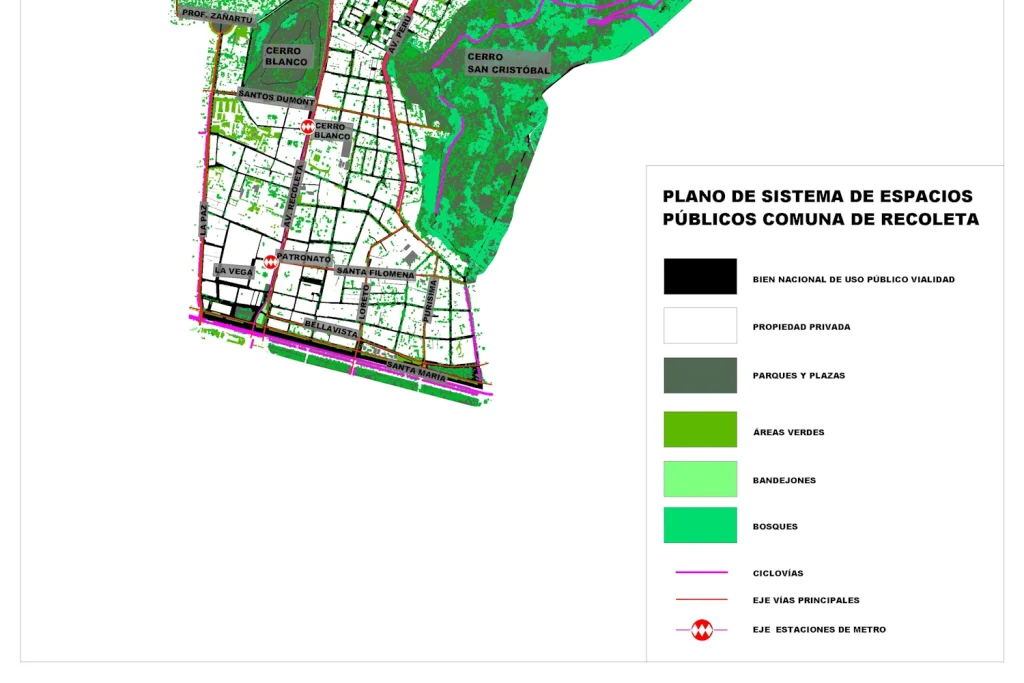Click the La Vega map label
This screenshot has height=683, width=1024.
pos(233,271)
